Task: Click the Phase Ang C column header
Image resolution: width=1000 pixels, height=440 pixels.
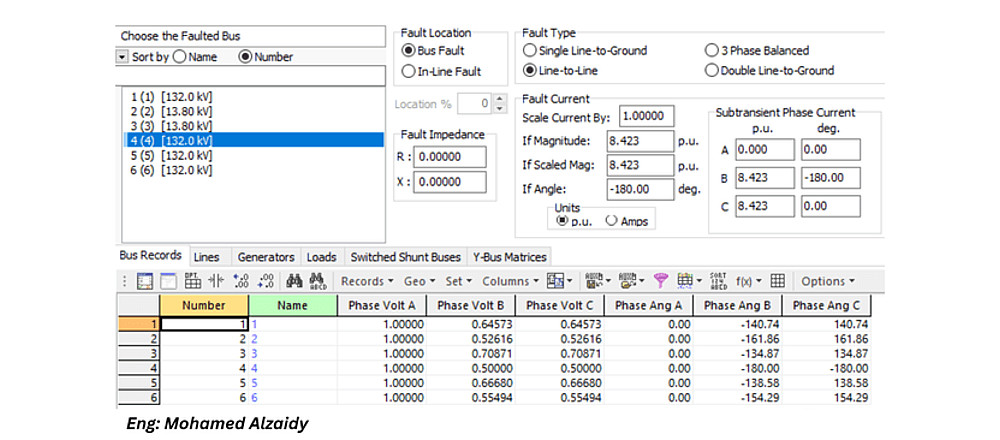Action: pos(827,305)
